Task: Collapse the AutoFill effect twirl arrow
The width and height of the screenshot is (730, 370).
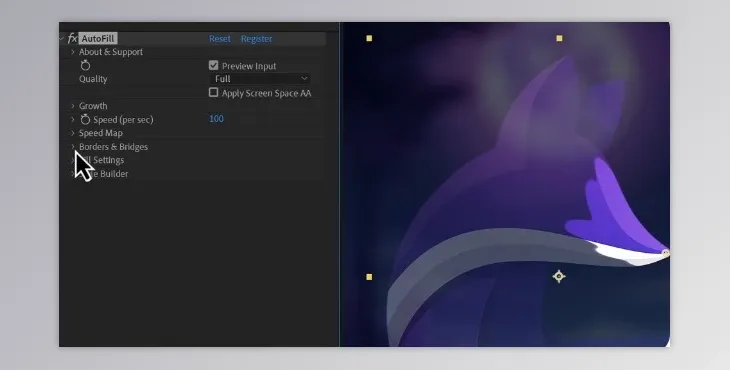Action: point(62,39)
